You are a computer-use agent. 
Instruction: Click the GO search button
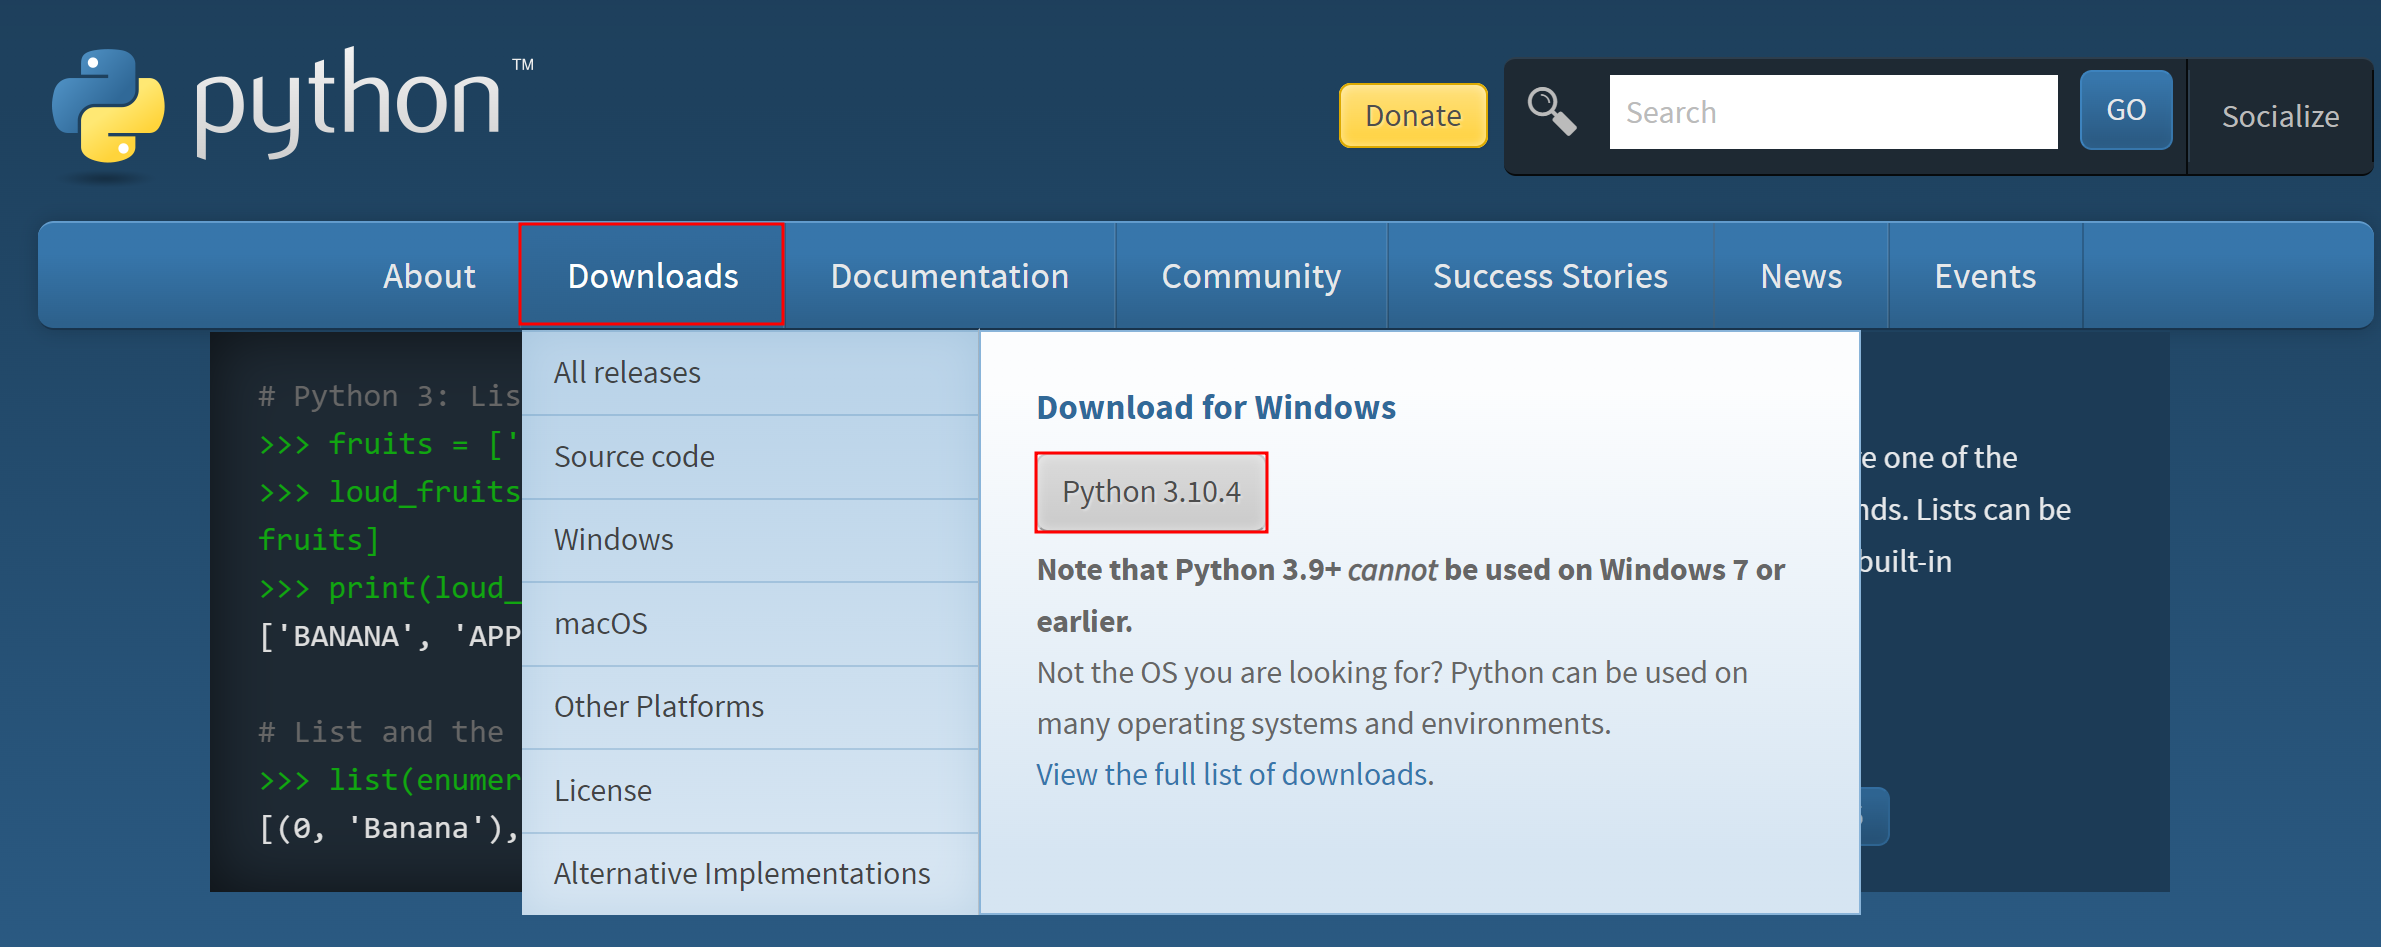click(x=2126, y=110)
